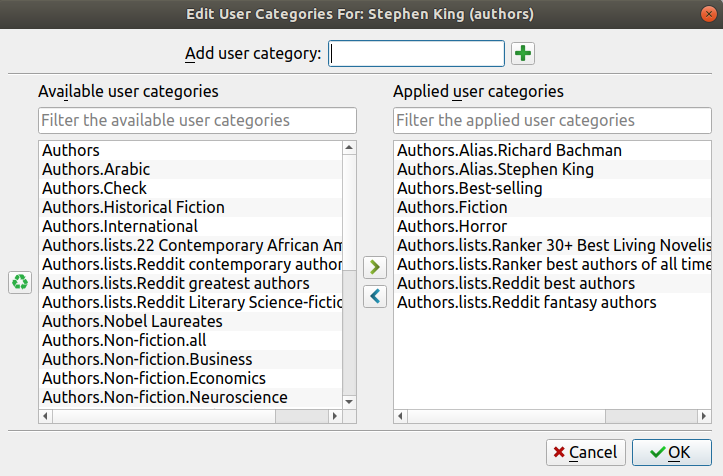
Task: Select Authors.Historical Fiction in available list
Action: pos(133,208)
